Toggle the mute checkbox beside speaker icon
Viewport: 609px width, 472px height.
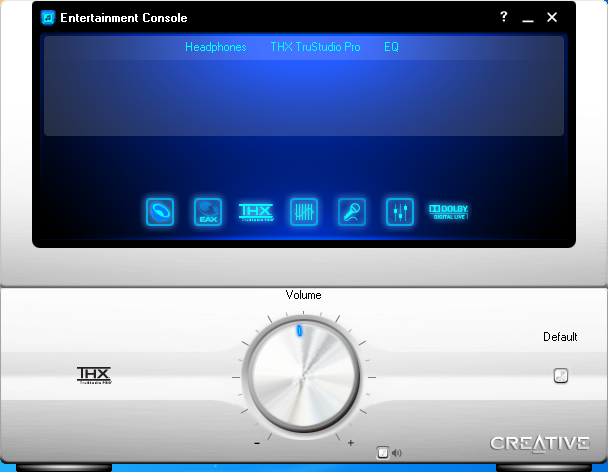pyautogui.click(x=383, y=453)
